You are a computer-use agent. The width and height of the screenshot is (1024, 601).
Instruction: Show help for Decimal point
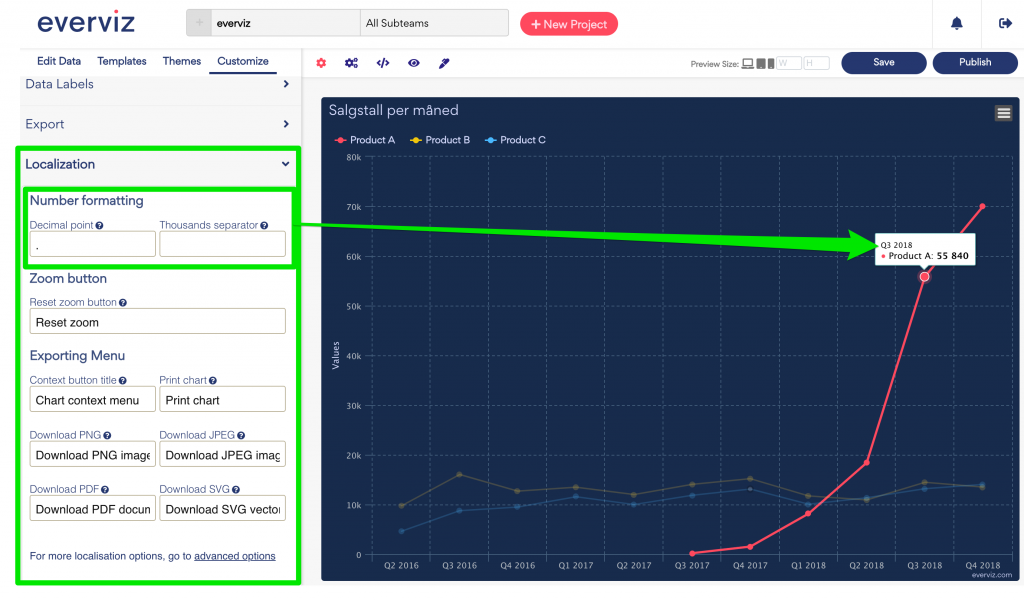coord(99,225)
